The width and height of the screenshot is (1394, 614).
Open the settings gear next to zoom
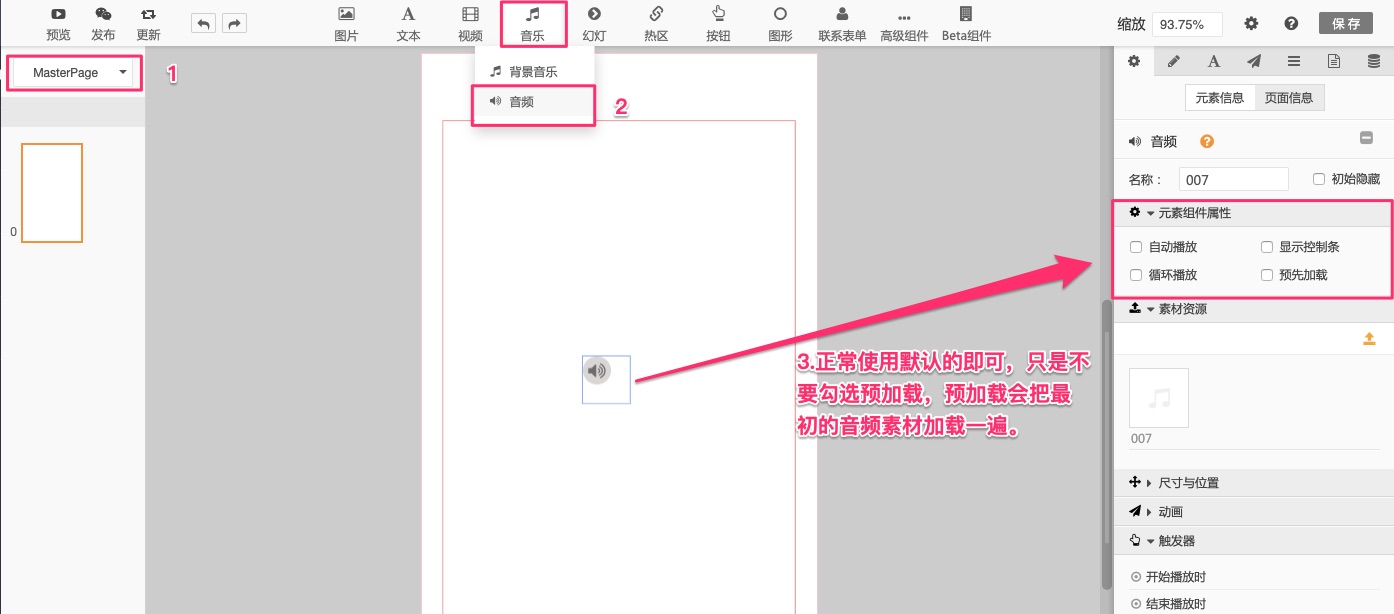coord(1251,23)
